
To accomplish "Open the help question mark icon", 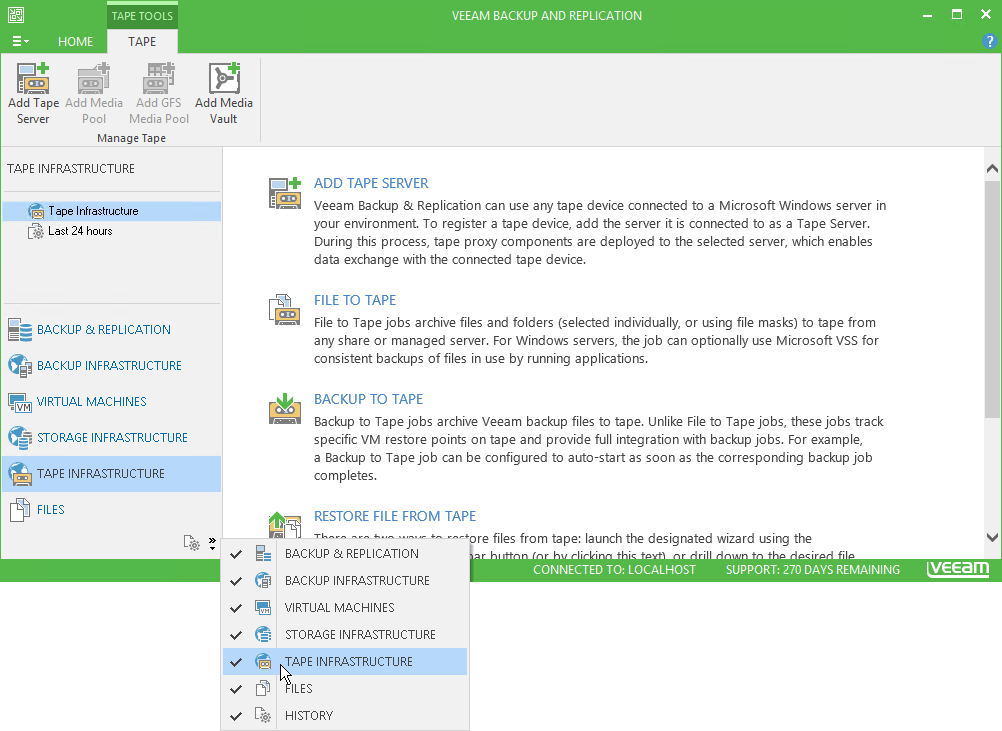I will pyautogui.click(x=989, y=42).
